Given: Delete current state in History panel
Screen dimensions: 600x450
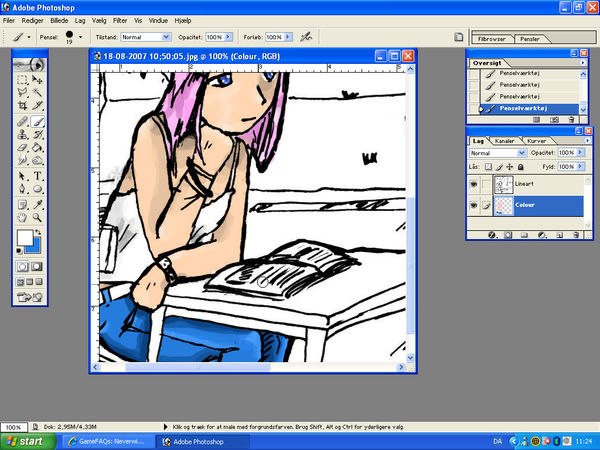Looking at the screenshot, I should pyautogui.click(x=571, y=120).
